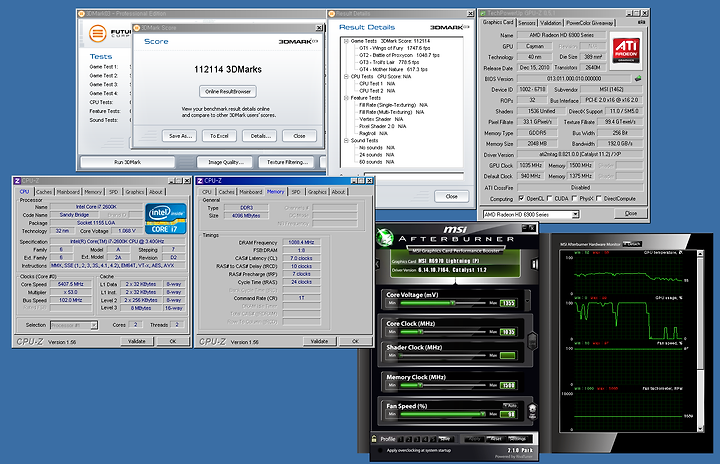Open the SPD tab in the CPU-Z Memory window

click(x=296, y=192)
